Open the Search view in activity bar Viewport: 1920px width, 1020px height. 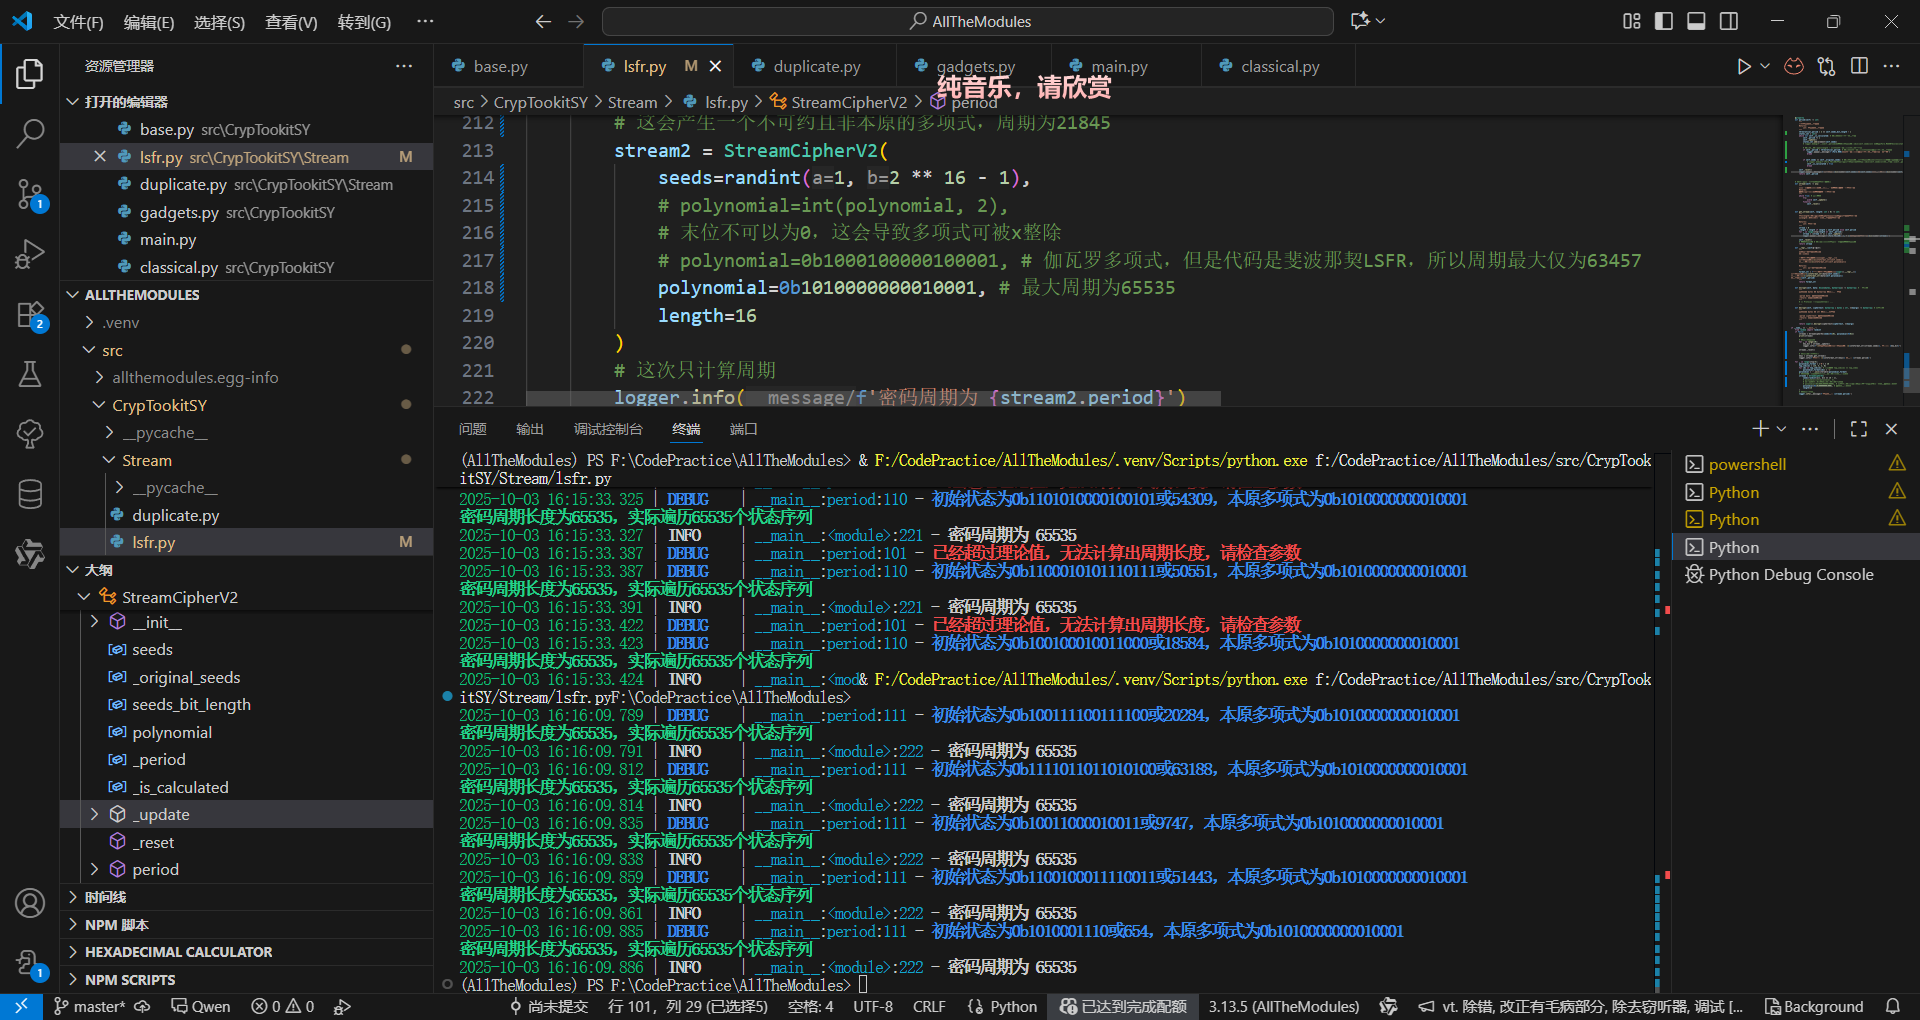[30, 133]
